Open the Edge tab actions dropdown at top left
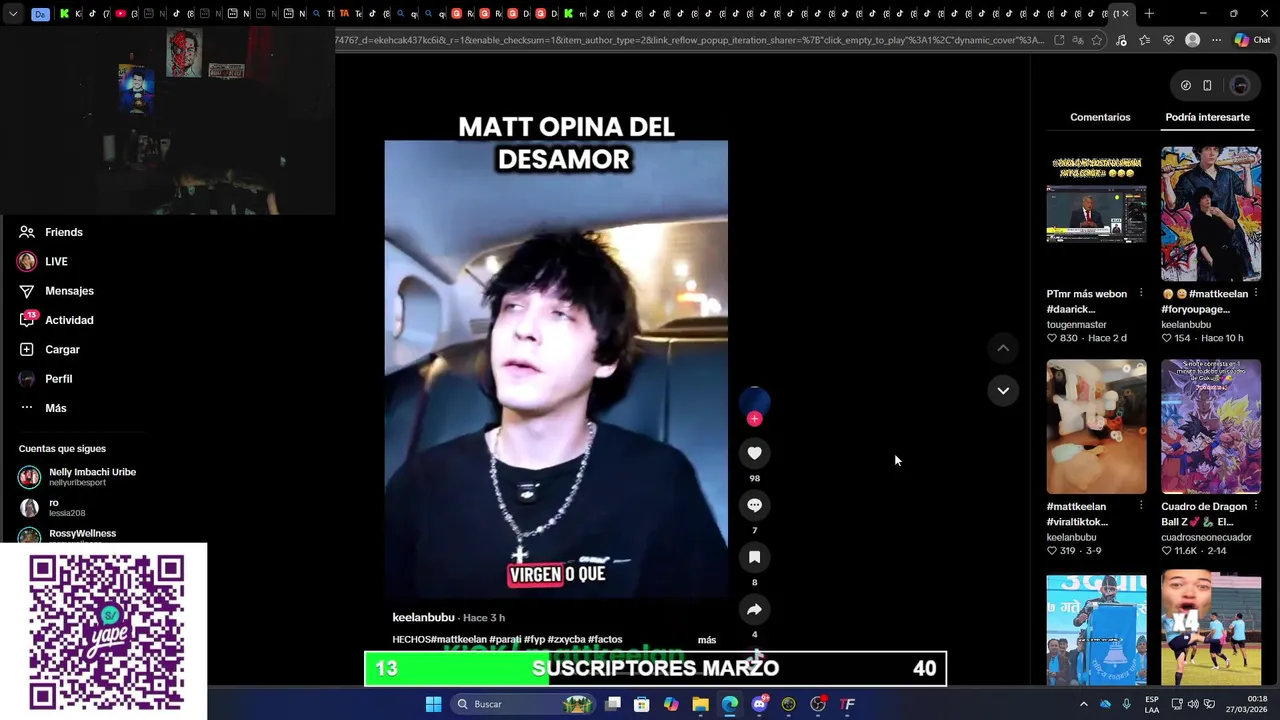This screenshot has width=1280, height=720. point(13,14)
